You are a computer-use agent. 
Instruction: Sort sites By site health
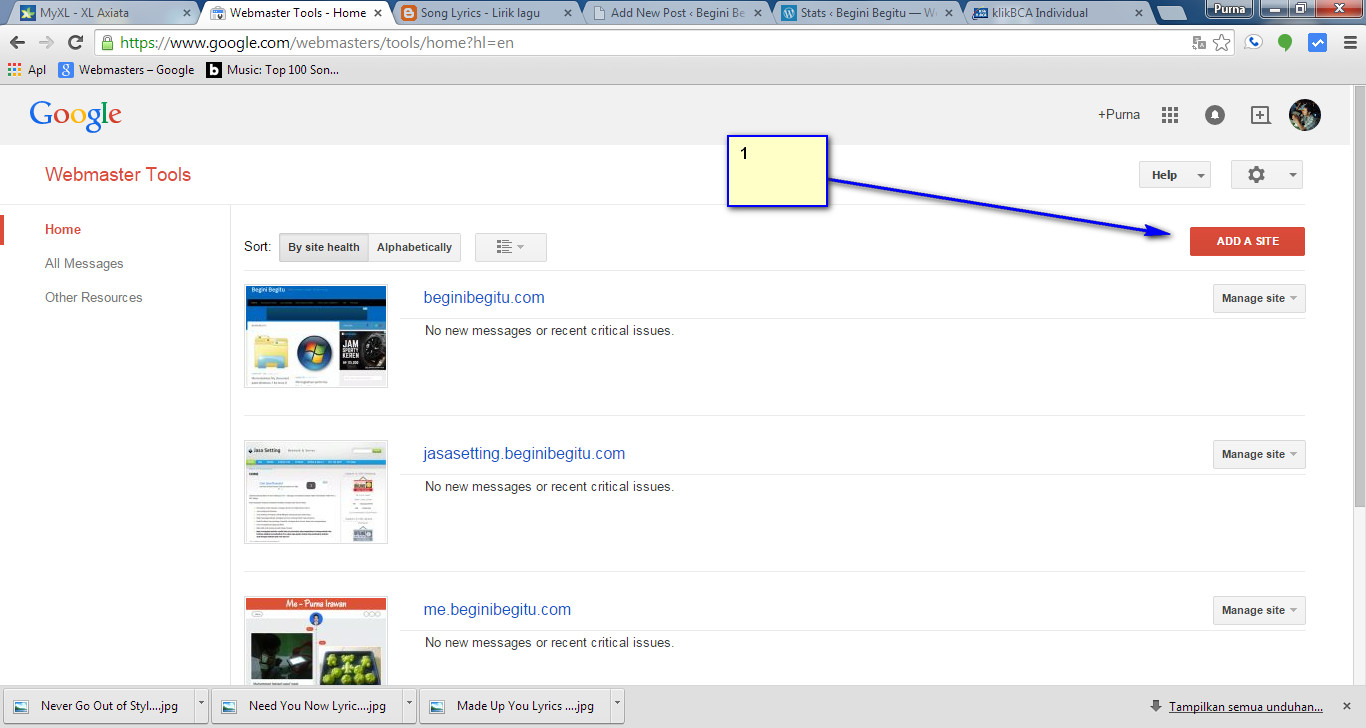coord(324,247)
